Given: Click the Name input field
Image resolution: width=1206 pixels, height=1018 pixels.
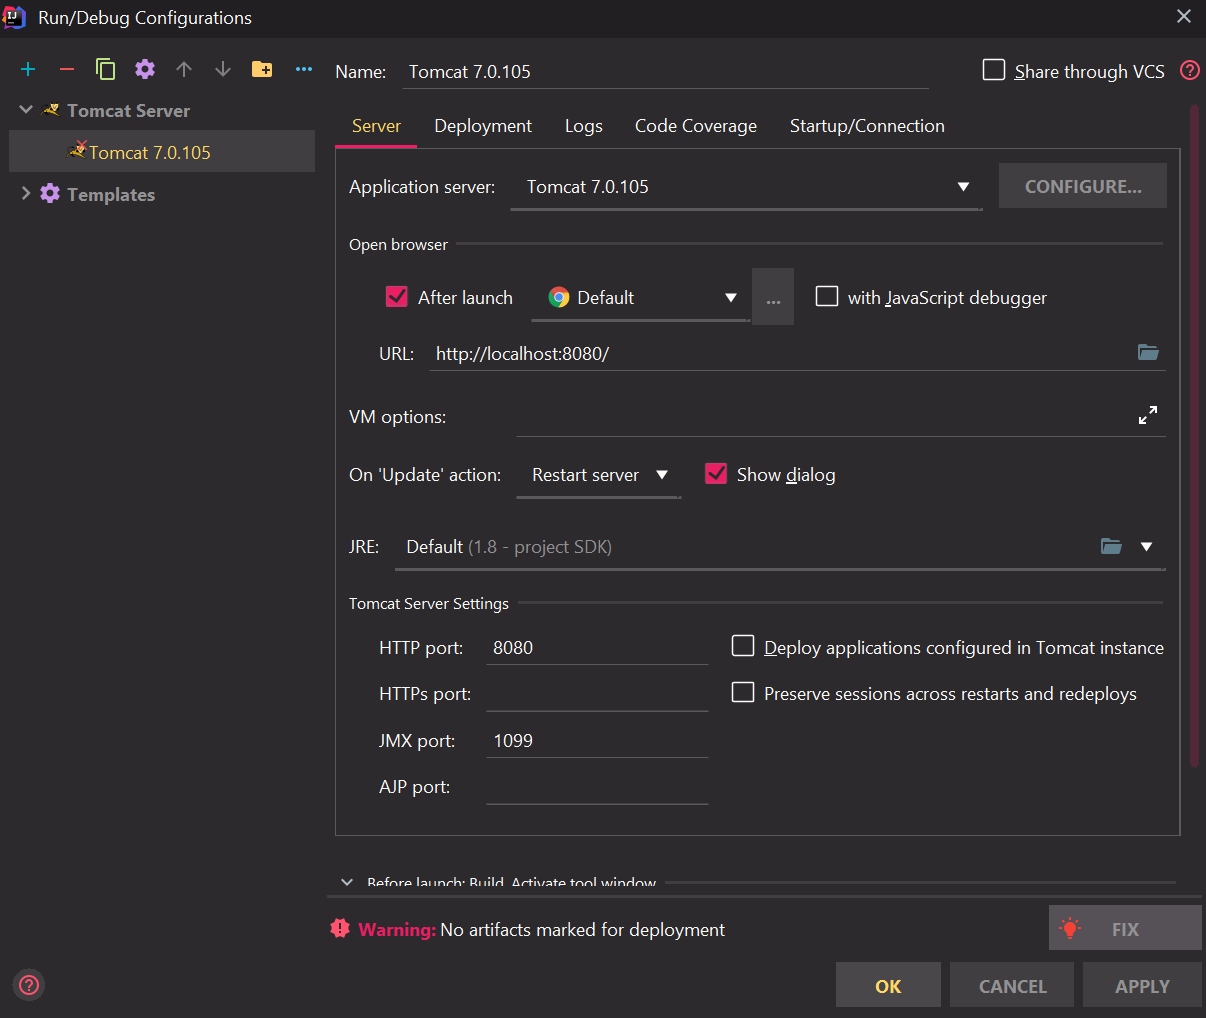Looking at the screenshot, I should (x=665, y=72).
